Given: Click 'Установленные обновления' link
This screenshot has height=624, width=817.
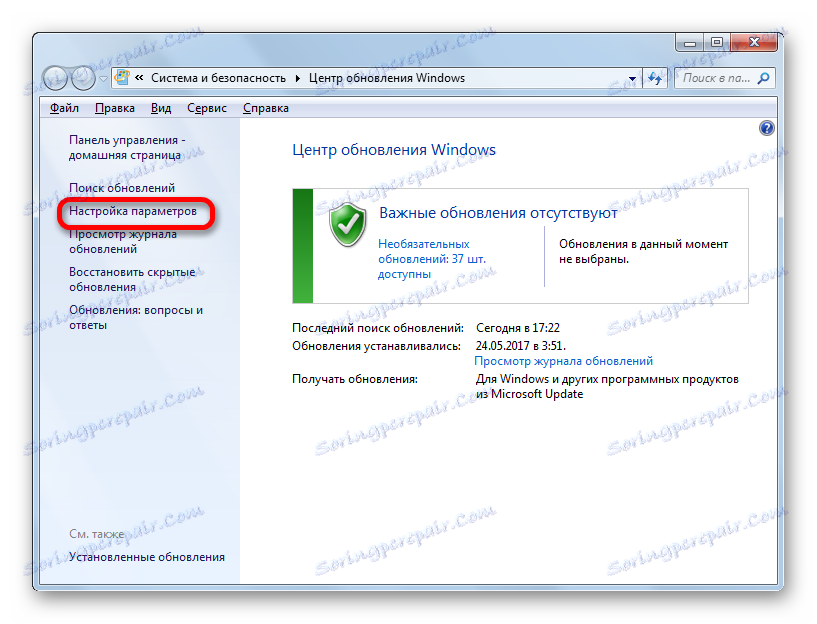Looking at the screenshot, I should 147,557.
